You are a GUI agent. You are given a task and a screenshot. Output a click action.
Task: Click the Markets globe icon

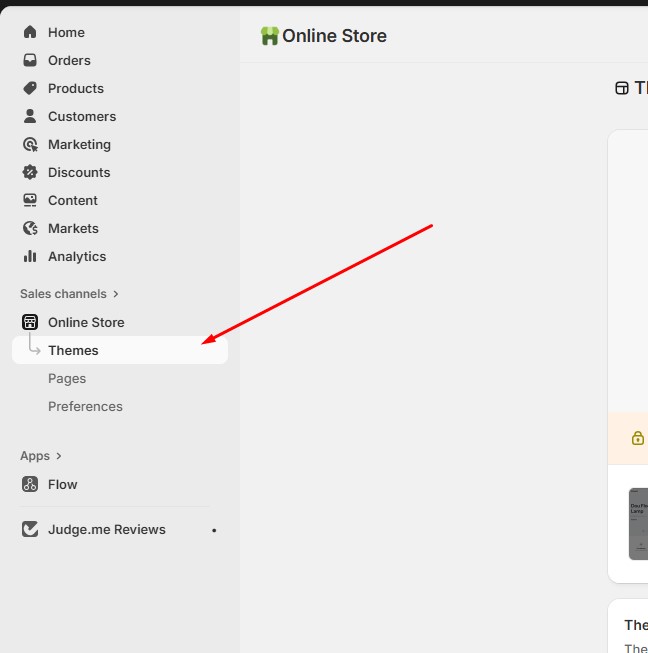point(30,228)
